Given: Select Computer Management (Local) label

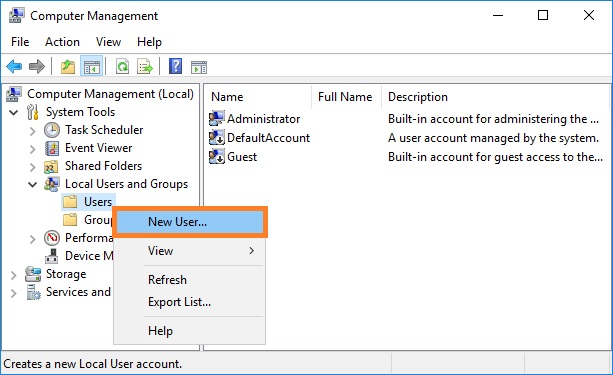Looking at the screenshot, I should tap(110, 94).
